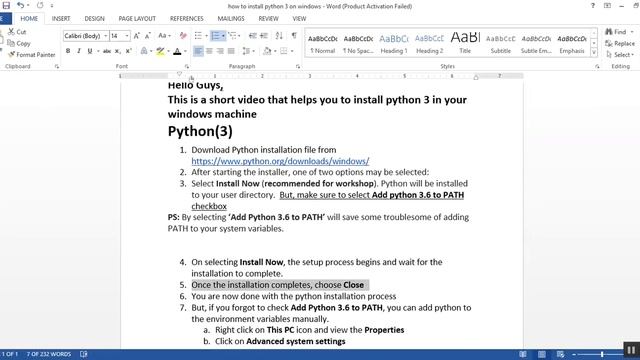Open the INSERT ribbon tab
640x360 pixels.
(61, 19)
